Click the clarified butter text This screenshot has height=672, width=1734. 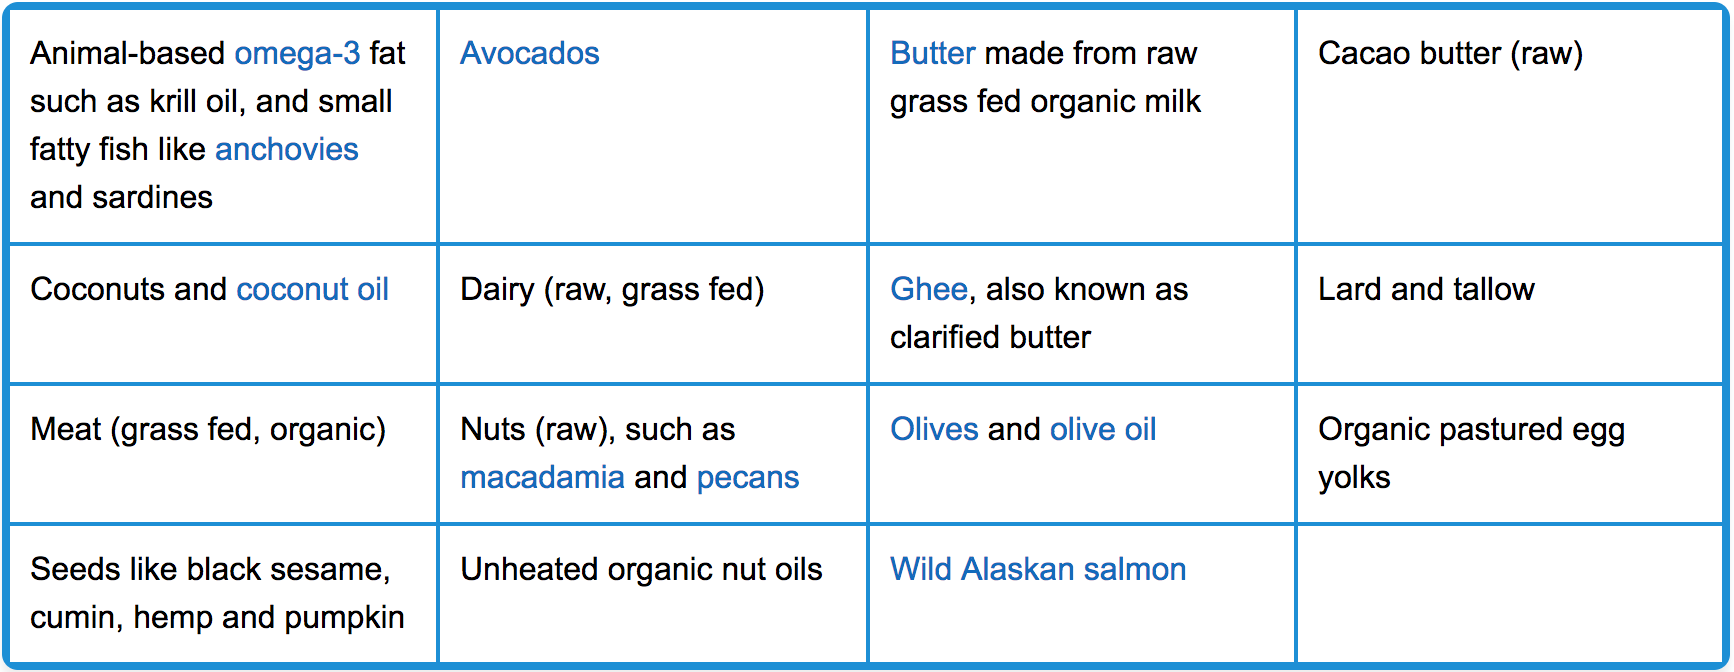pos(990,337)
